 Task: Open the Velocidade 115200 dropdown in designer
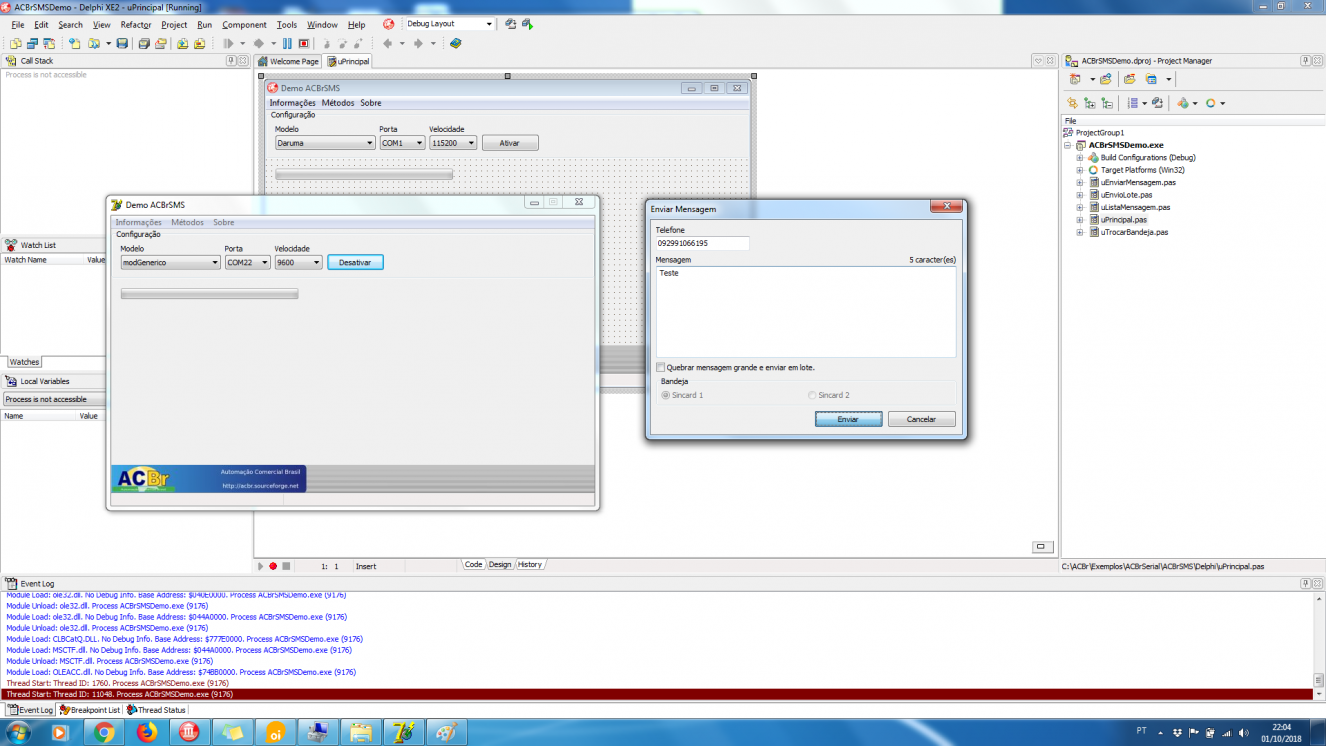tap(453, 143)
